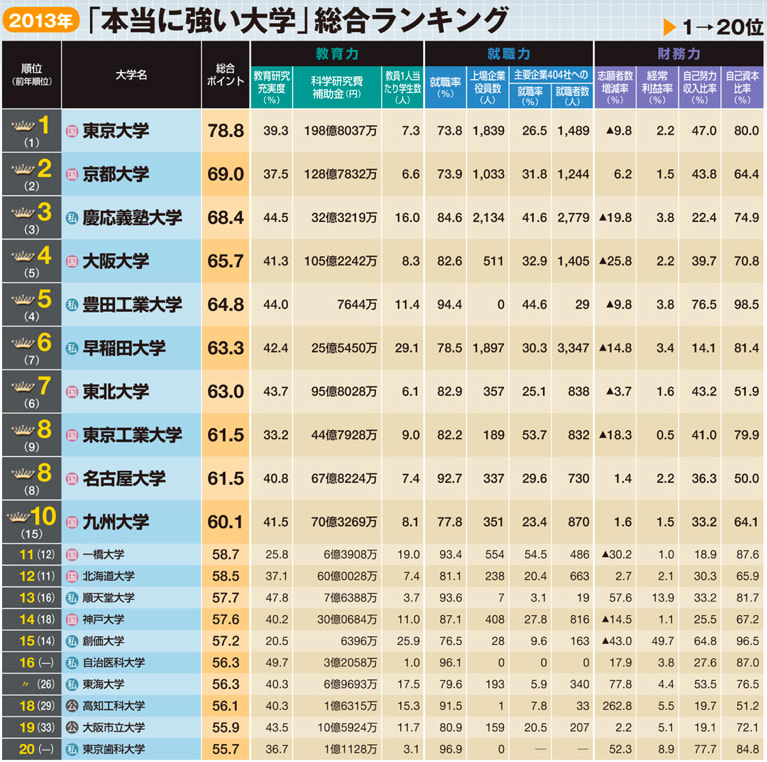This screenshot has height=762, width=767.
Task: Click the 九州大学 university name
Action: (x=116, y=522)
